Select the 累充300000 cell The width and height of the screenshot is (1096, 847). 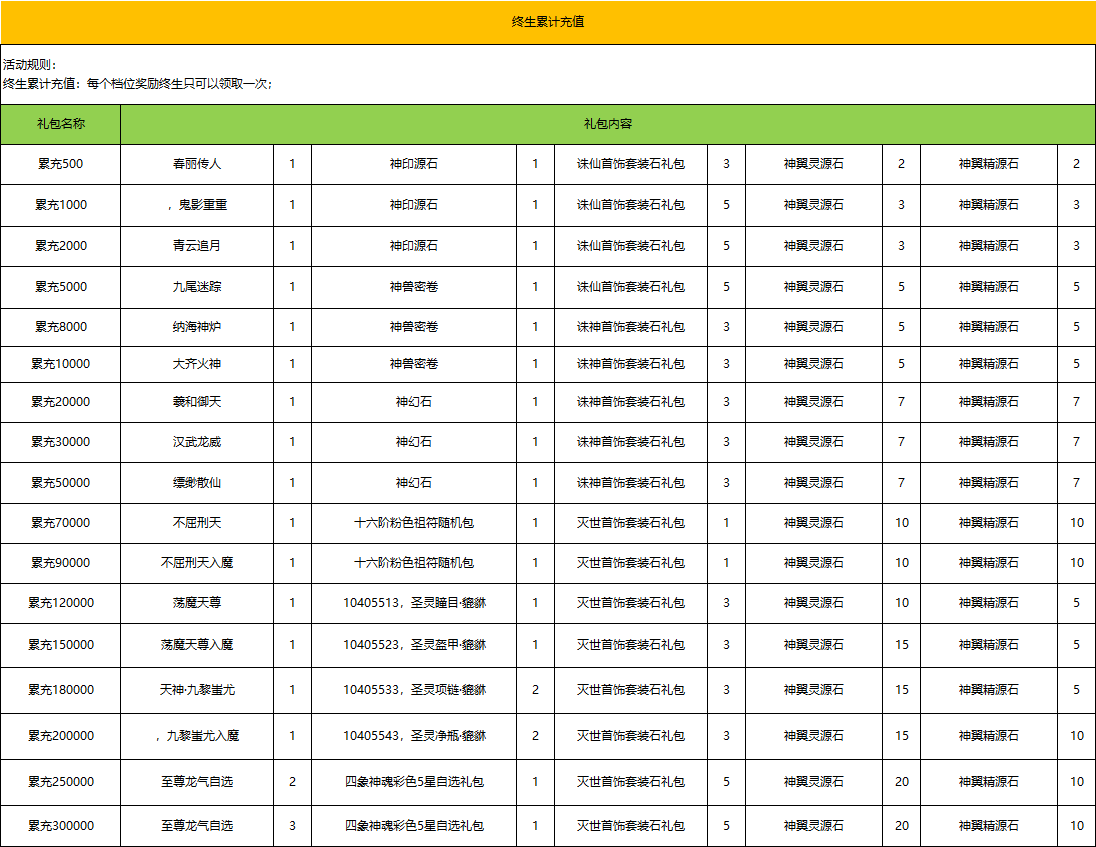pyautogui.click(x=60, y=826)
